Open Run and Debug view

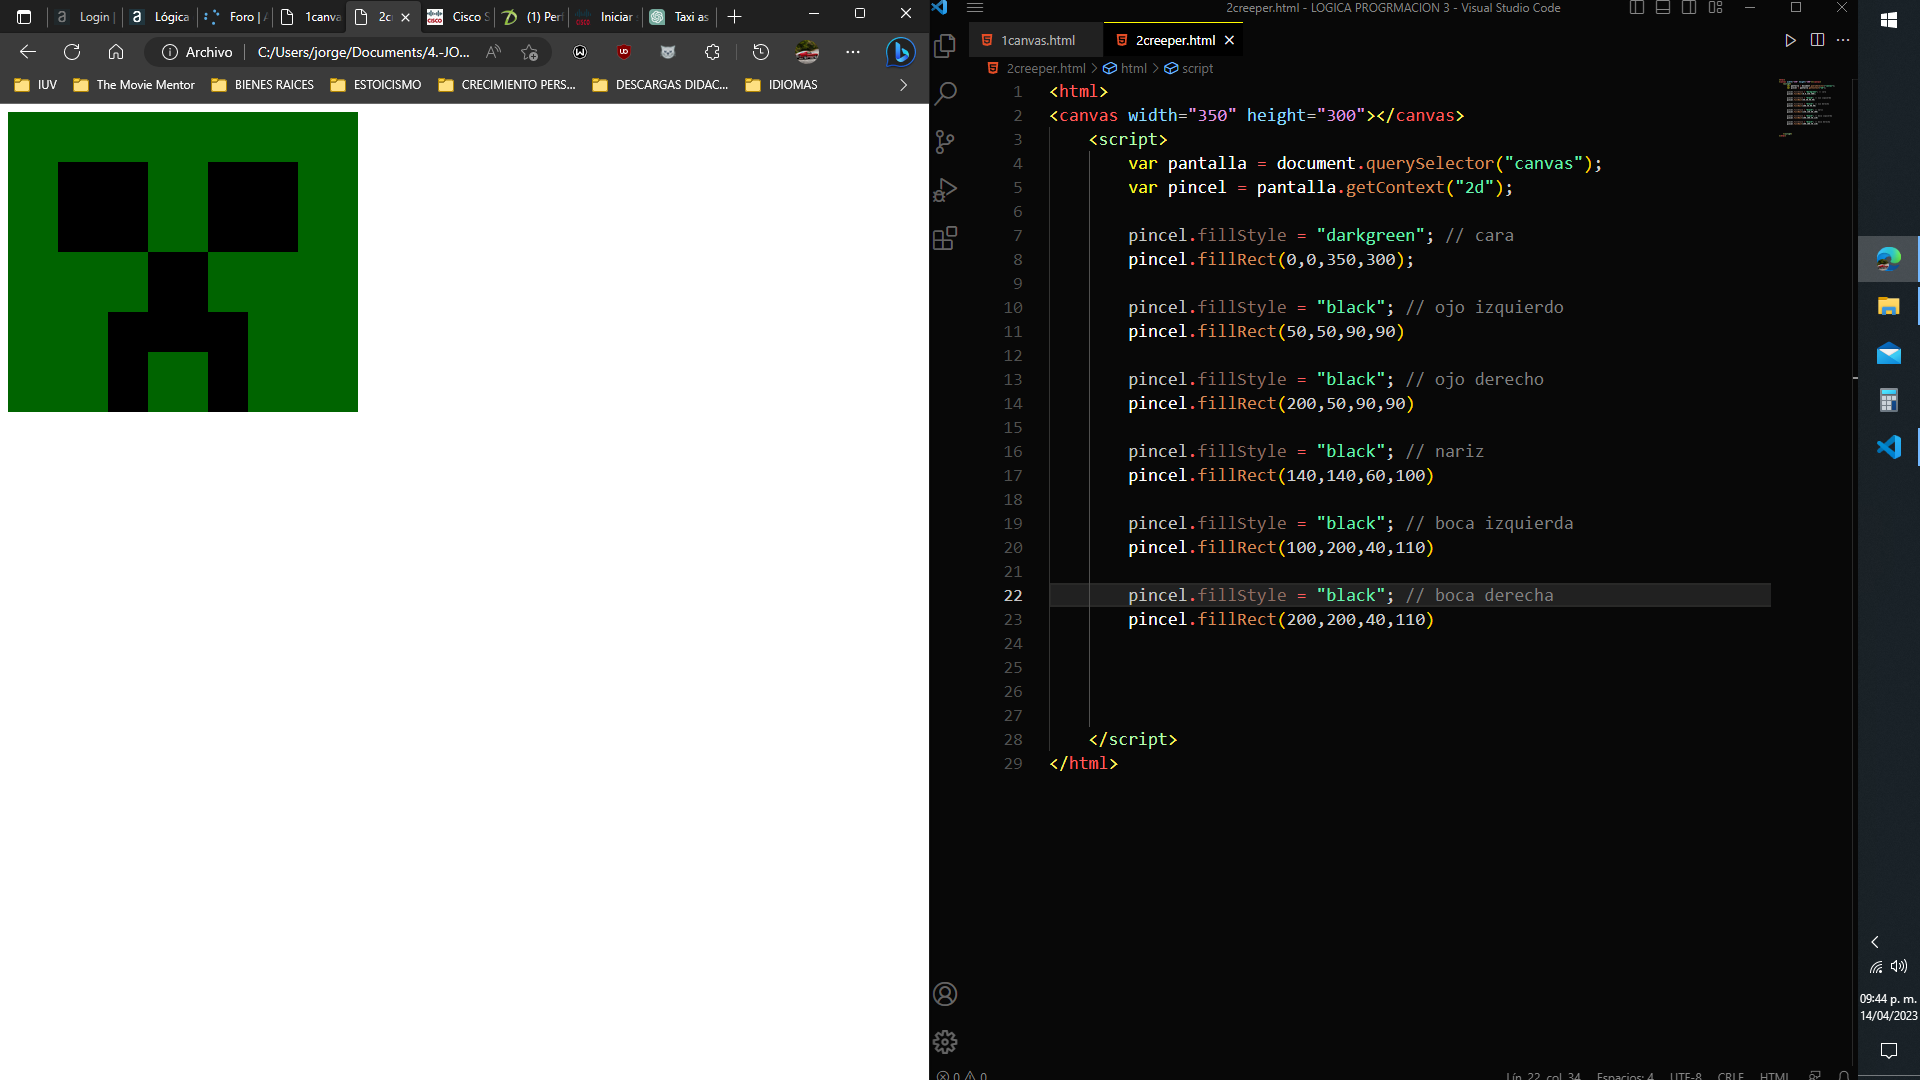click(945, 190)
